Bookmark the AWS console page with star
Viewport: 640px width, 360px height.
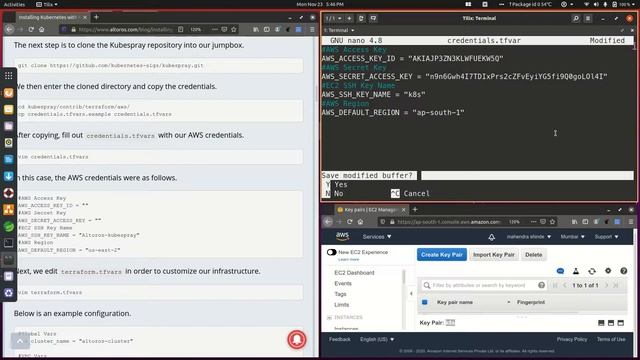pyautogui.click(x=553, y=222)
